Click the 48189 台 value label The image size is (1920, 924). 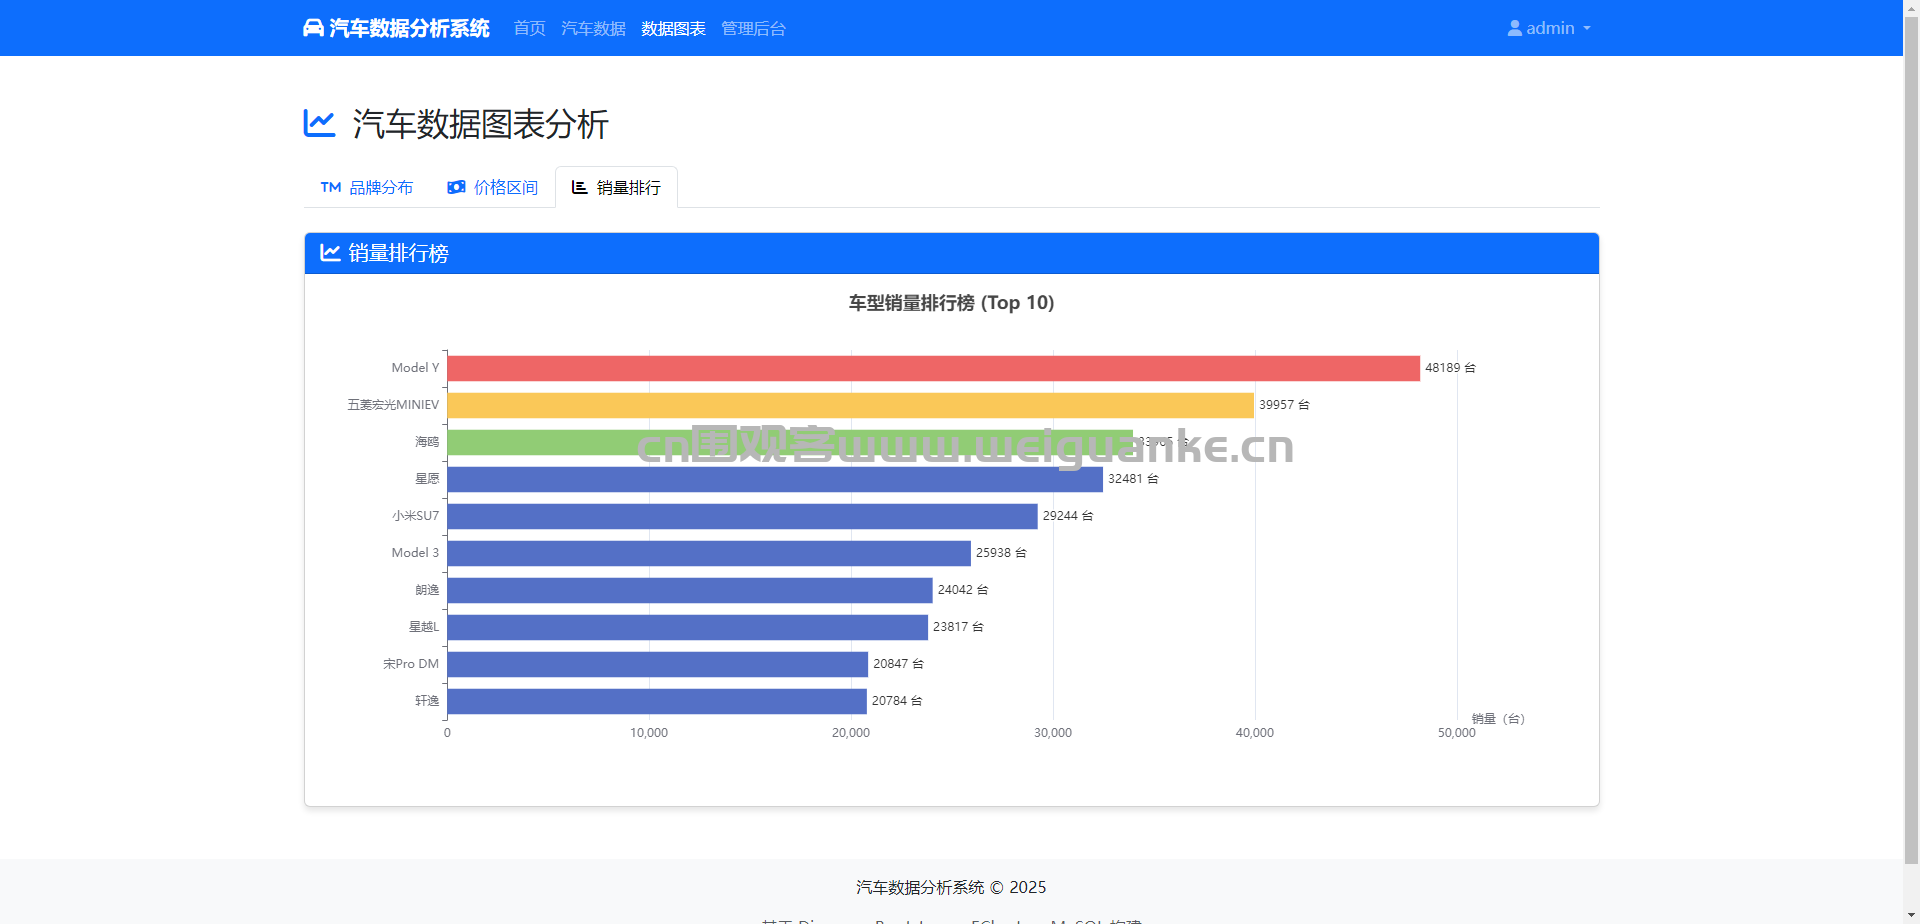coord(1450,368)
